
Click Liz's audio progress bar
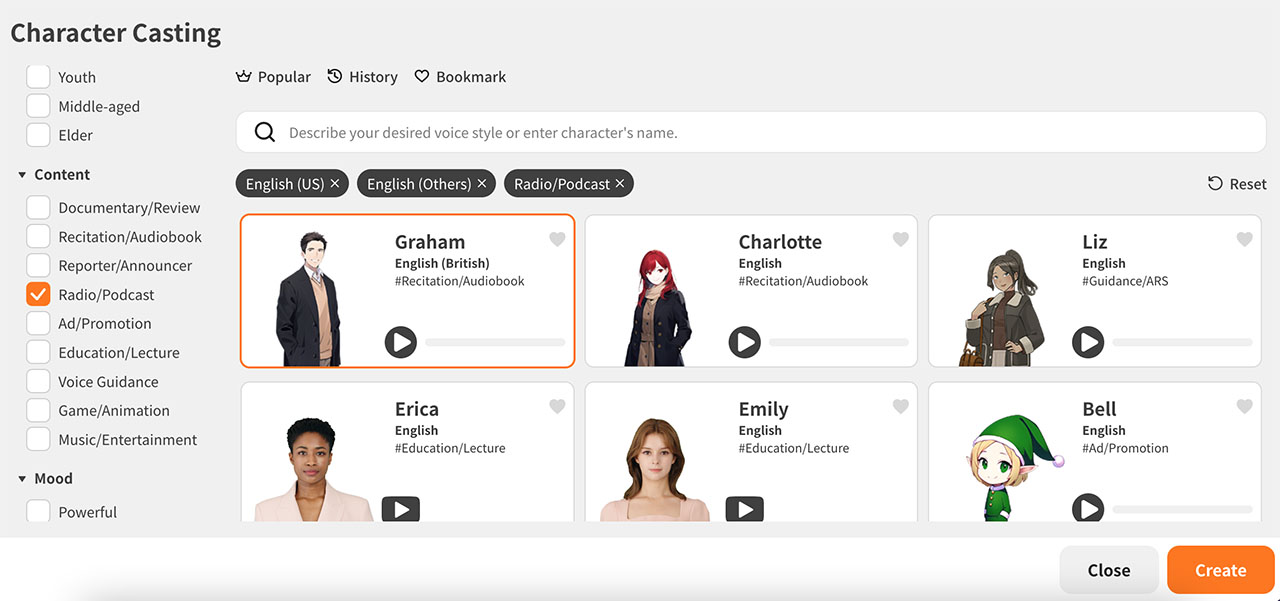click(x=1182, y=343)
